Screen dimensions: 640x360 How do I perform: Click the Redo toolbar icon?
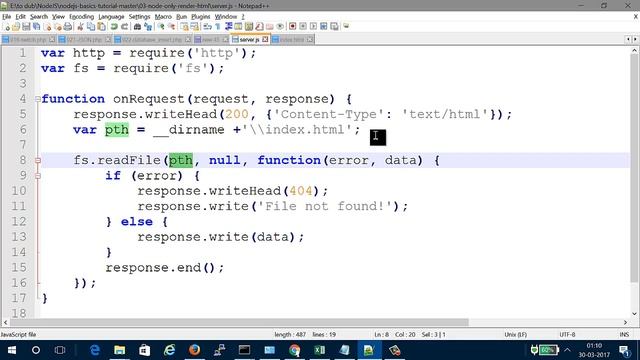click(125, 27)
